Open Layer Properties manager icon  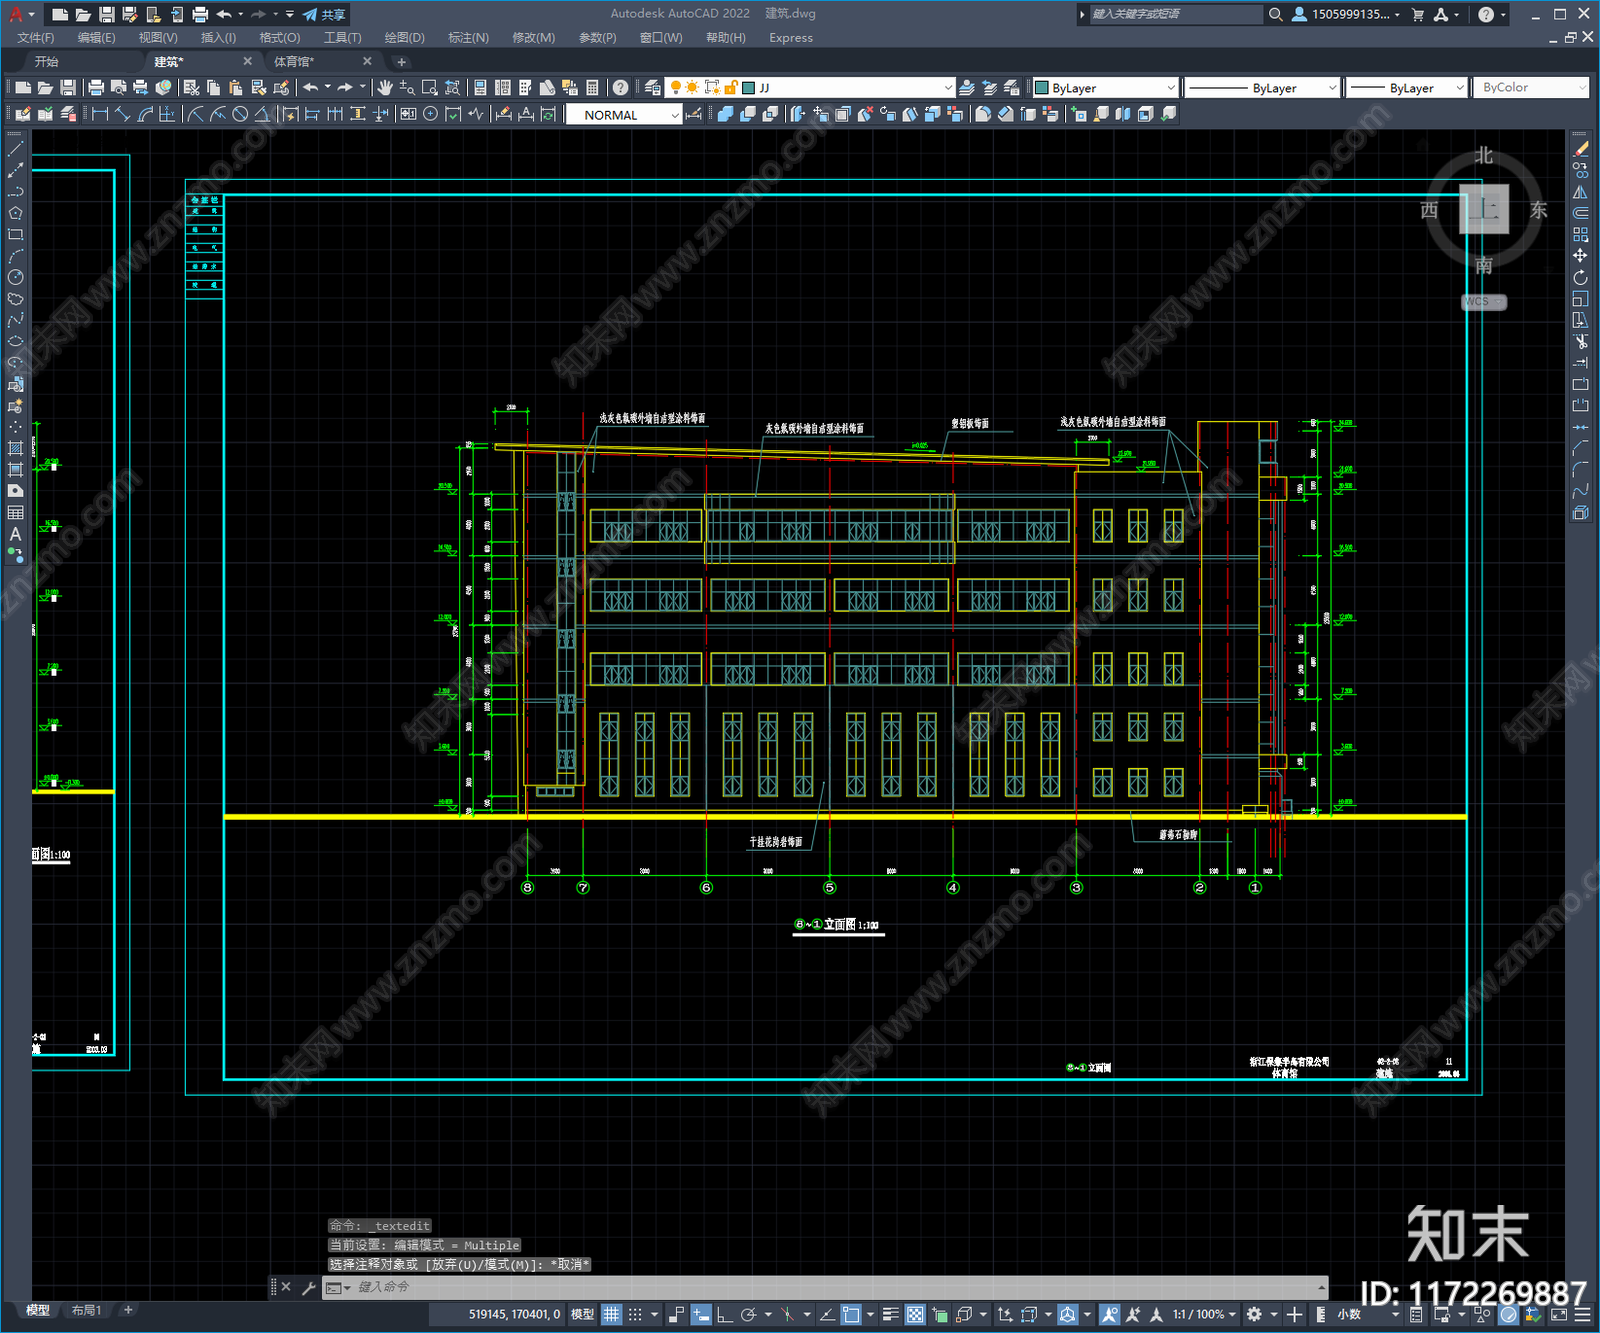652,88
